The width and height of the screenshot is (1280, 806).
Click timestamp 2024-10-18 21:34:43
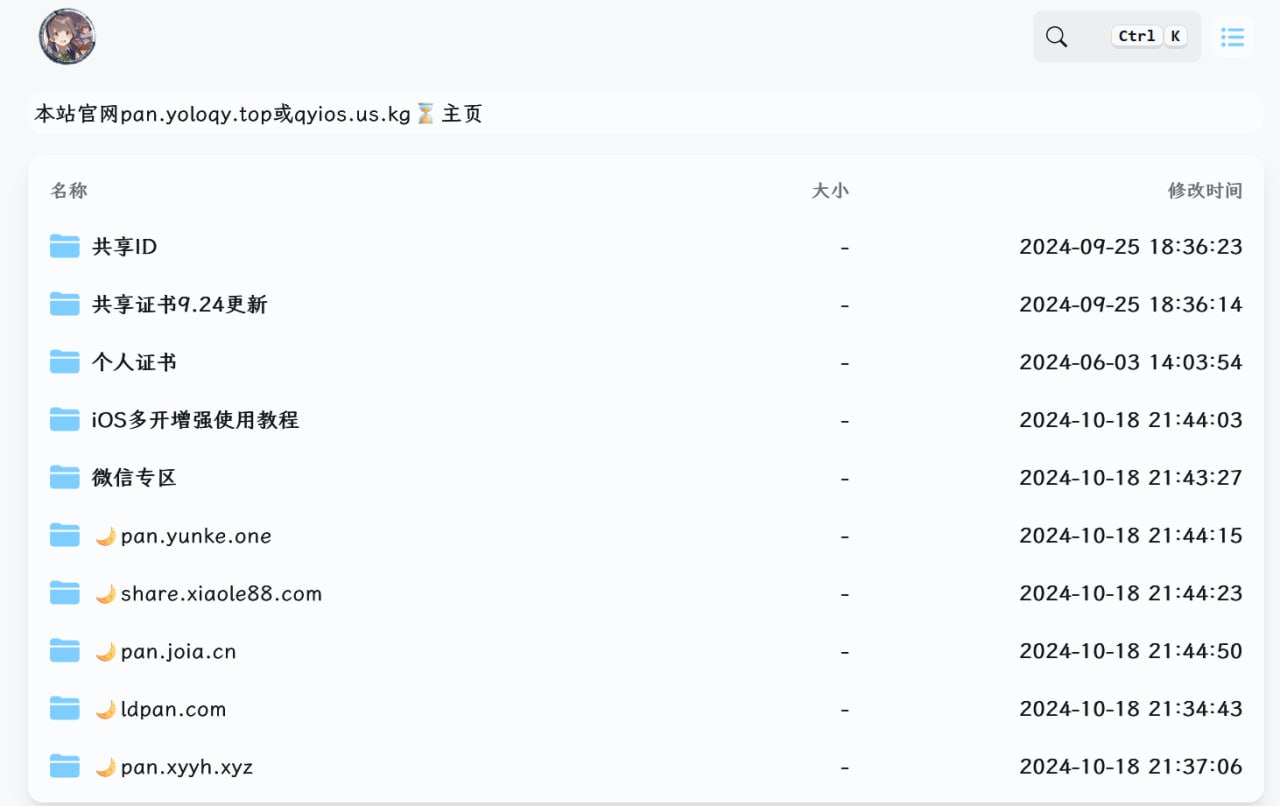(x=1131, y=710)
